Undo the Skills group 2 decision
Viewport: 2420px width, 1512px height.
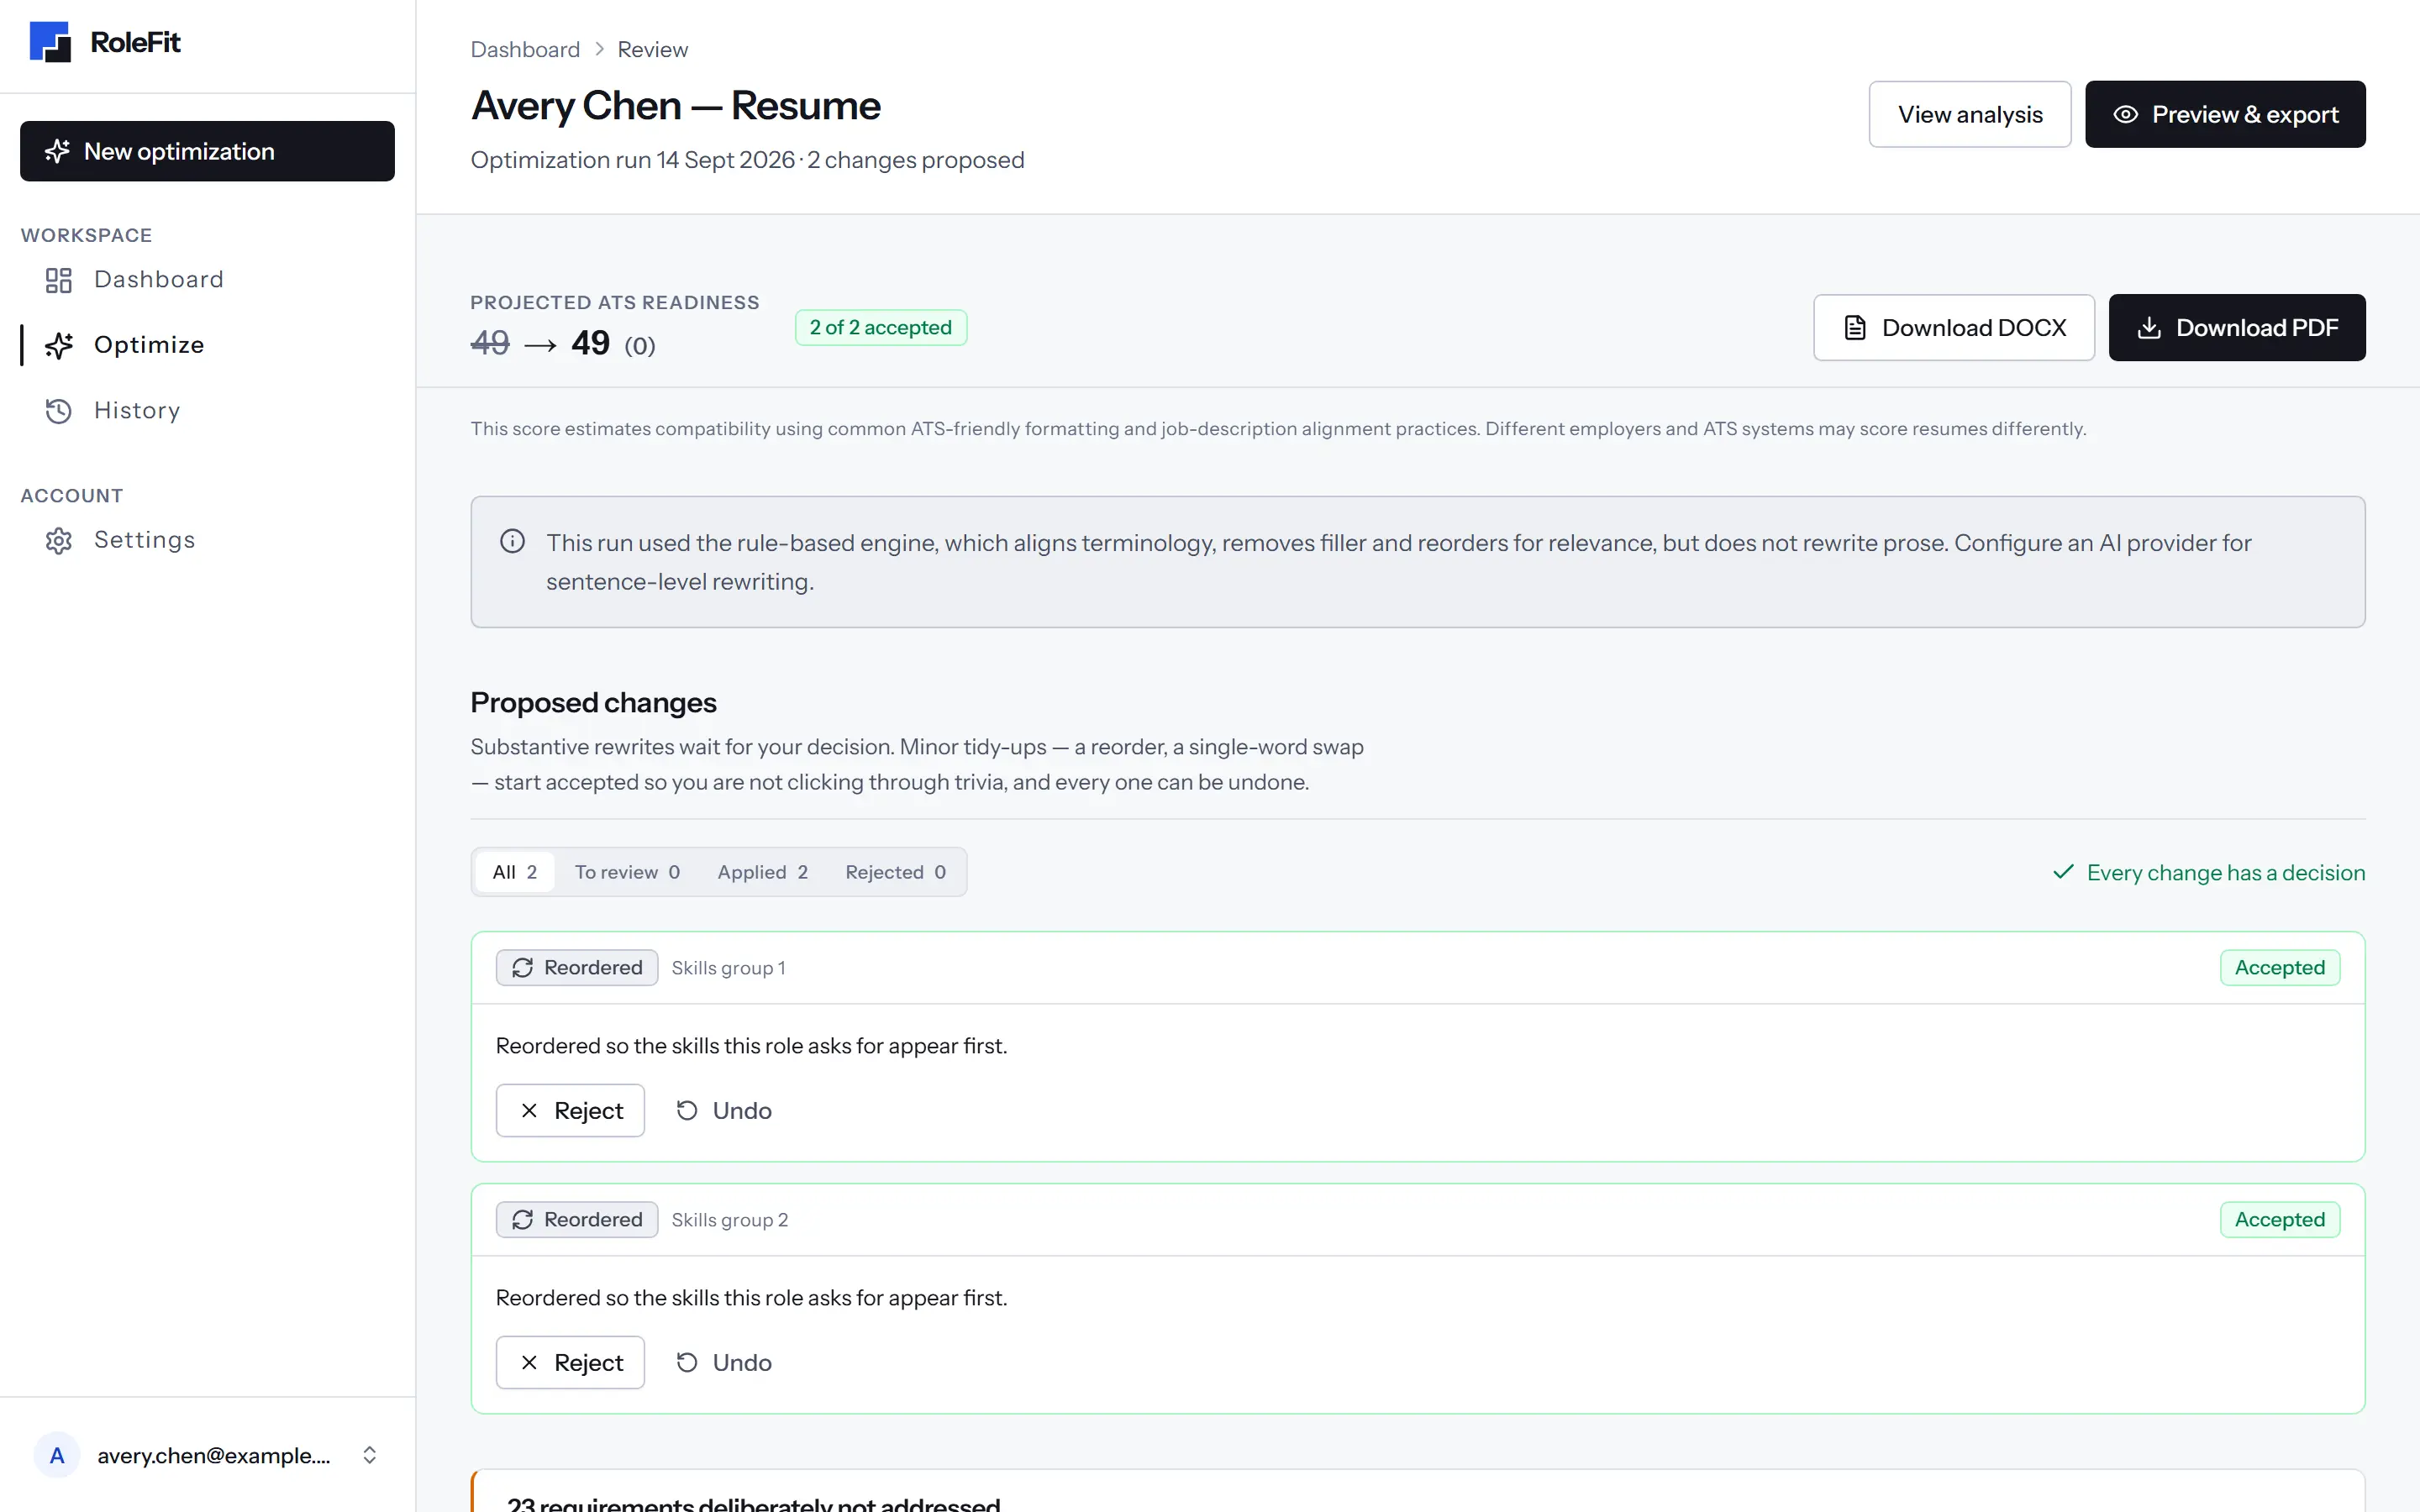coord(723,1362)
